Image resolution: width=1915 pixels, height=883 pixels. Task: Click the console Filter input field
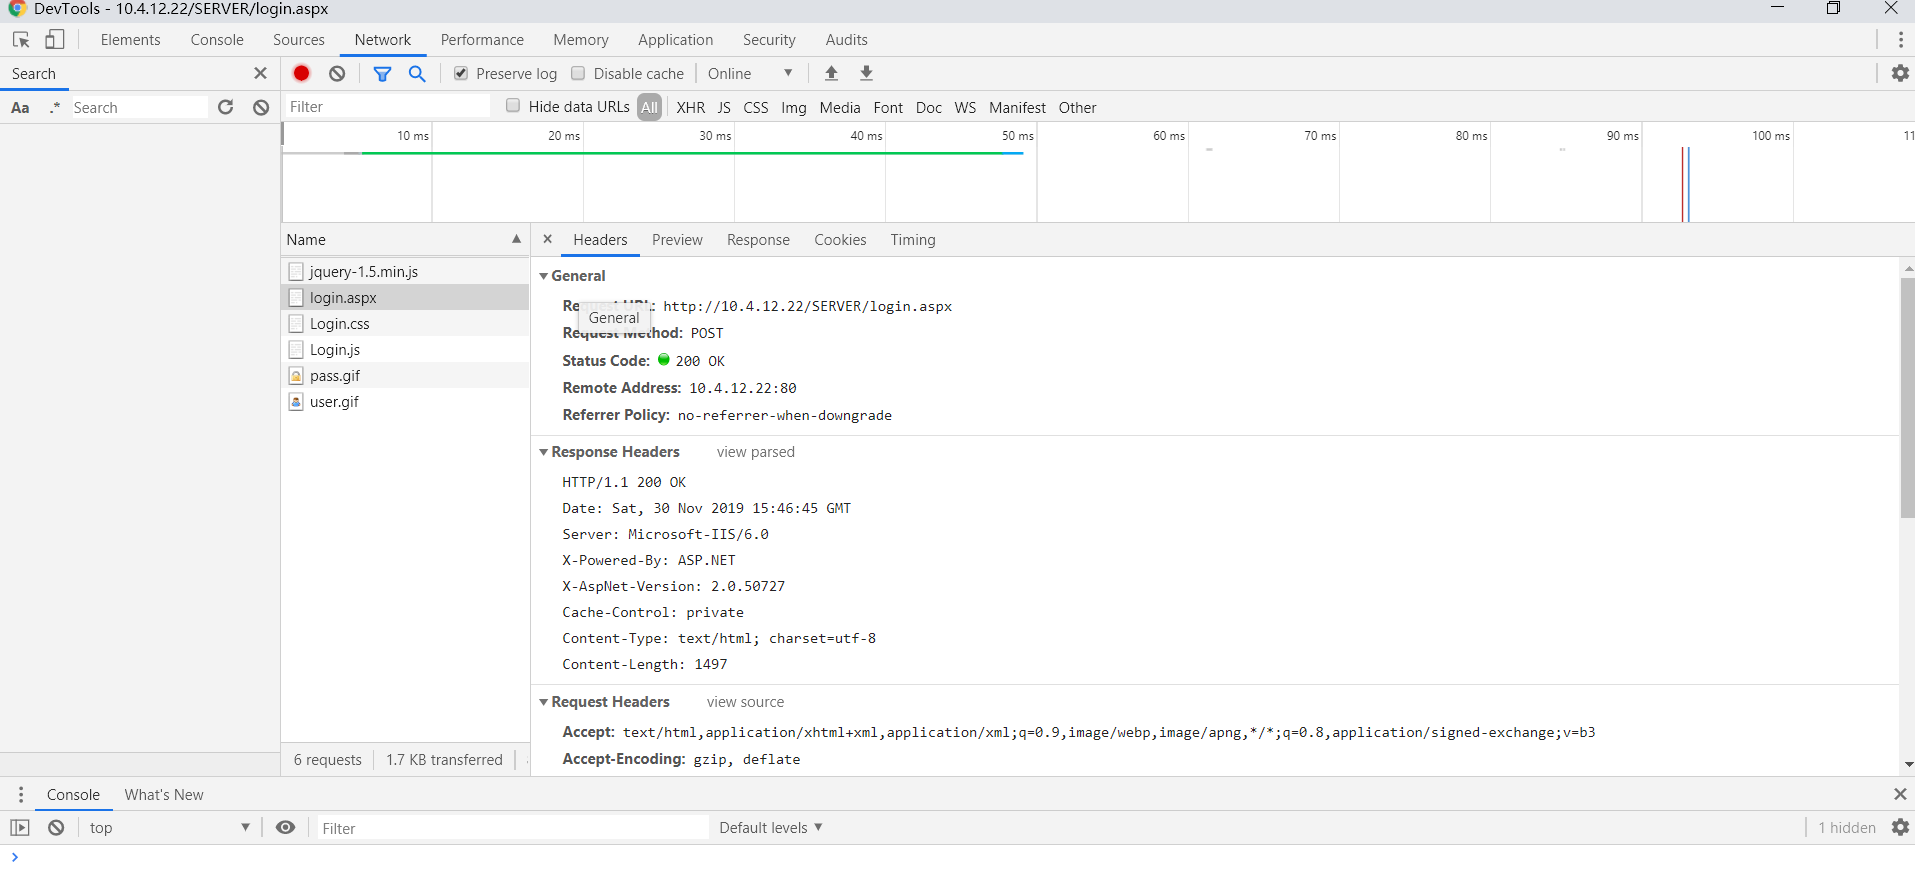coord(512,828)
